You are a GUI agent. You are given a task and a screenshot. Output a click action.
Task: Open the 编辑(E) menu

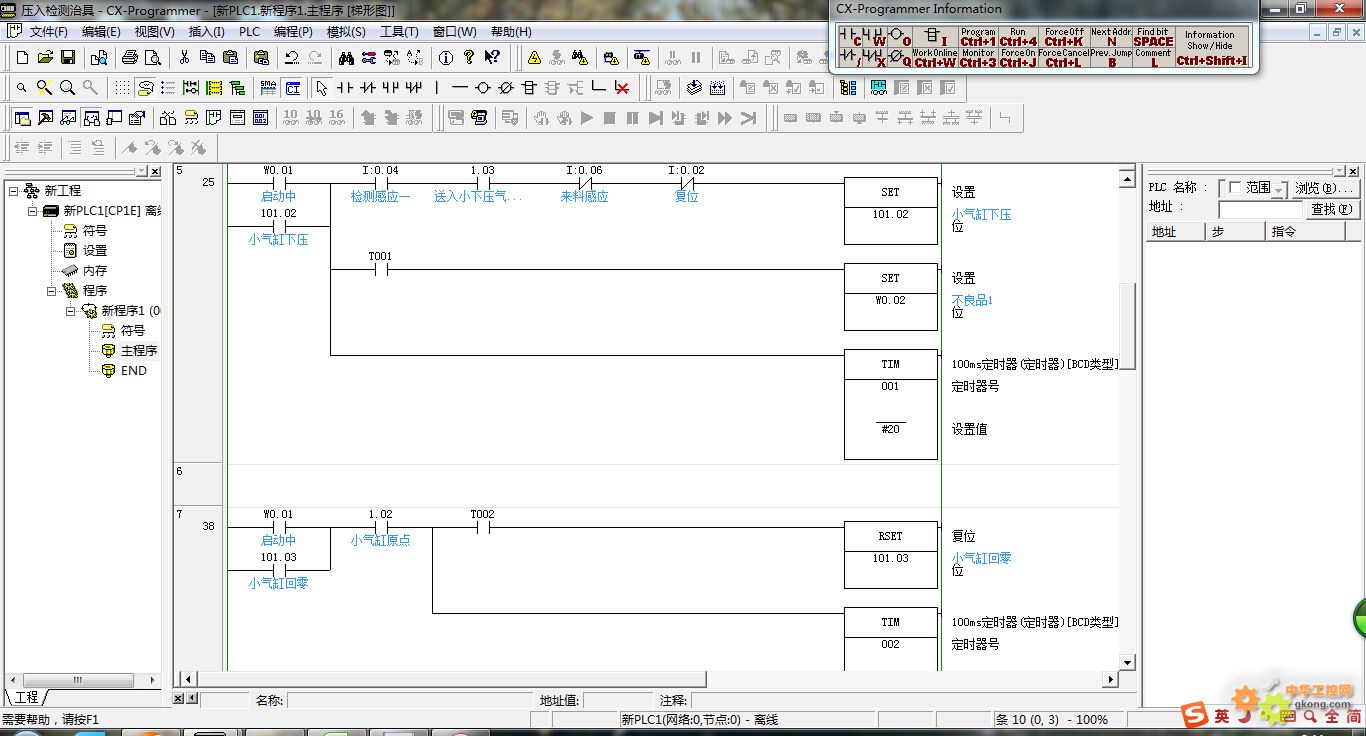click(101, 31)
